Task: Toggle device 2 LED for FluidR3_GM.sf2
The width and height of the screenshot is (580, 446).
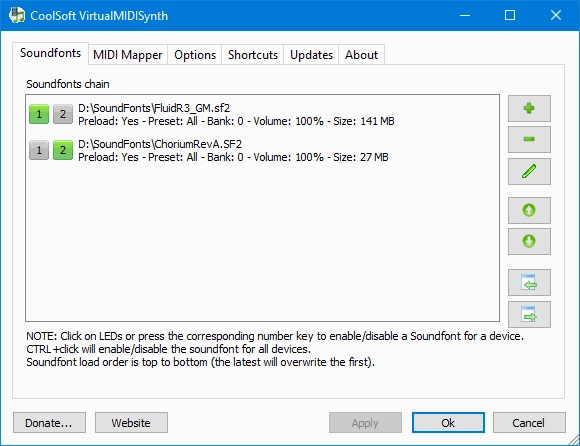Action: [x=63, y=114]
